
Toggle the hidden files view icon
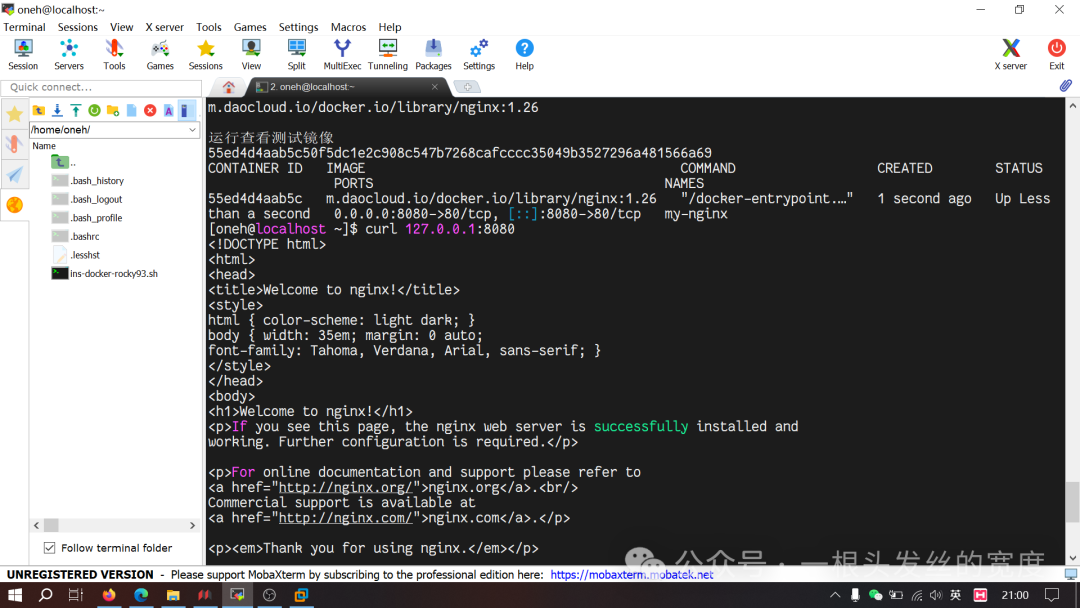point(185,110)
